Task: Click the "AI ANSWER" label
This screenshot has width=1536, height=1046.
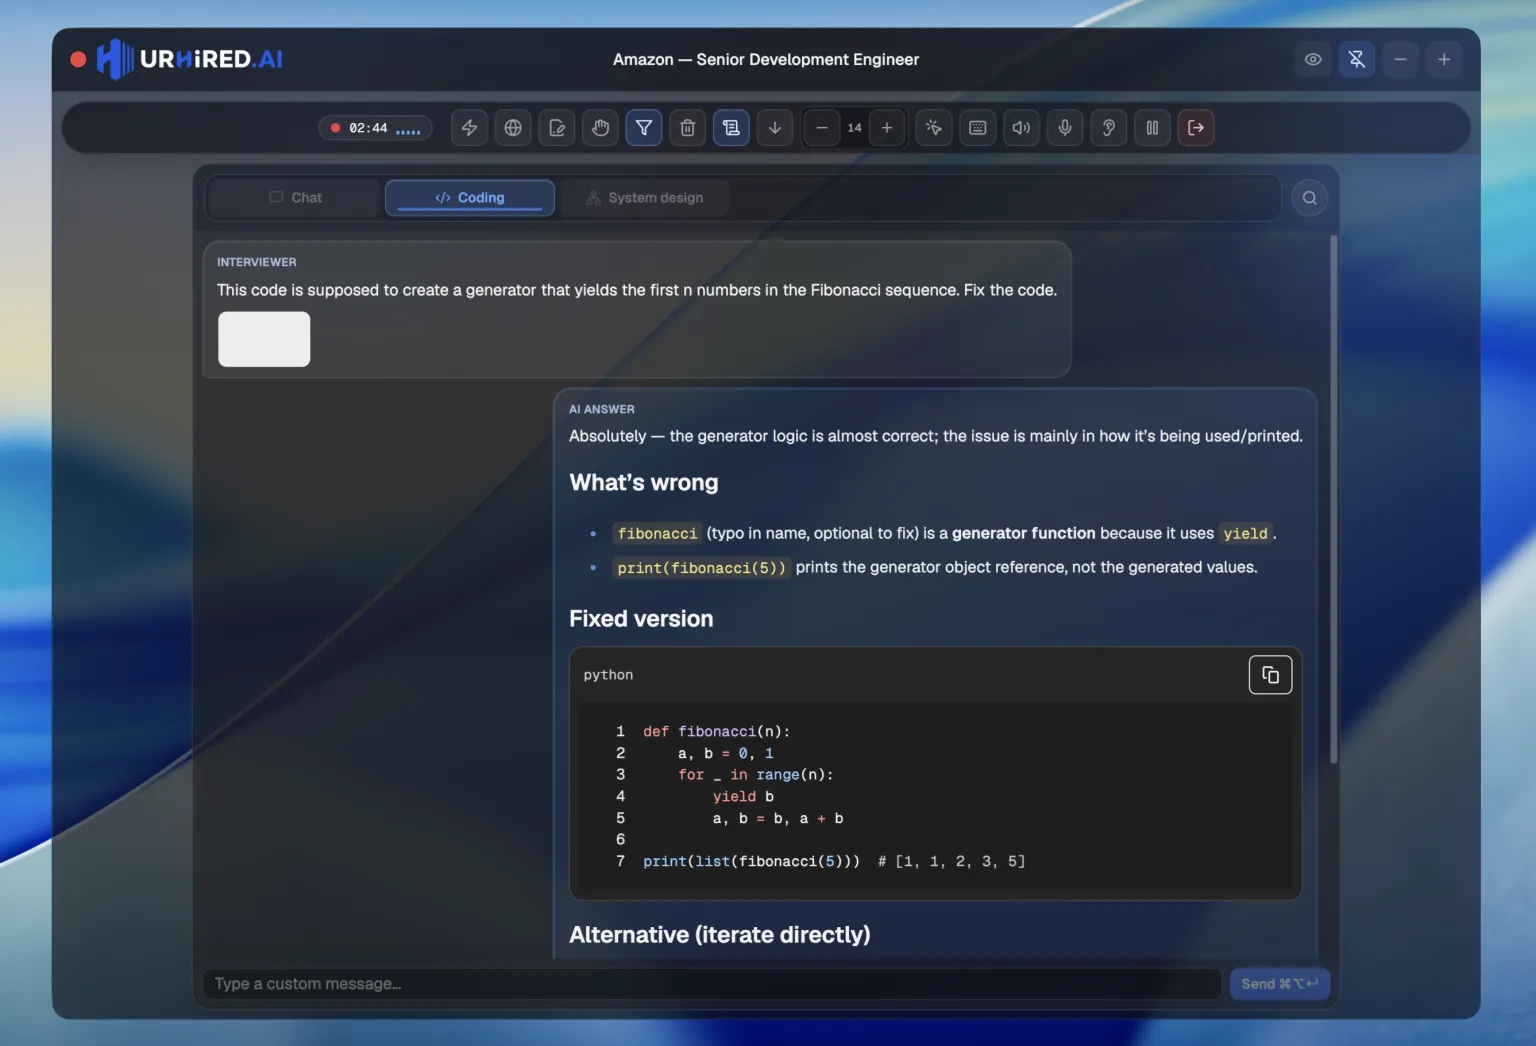Action: 602,409
